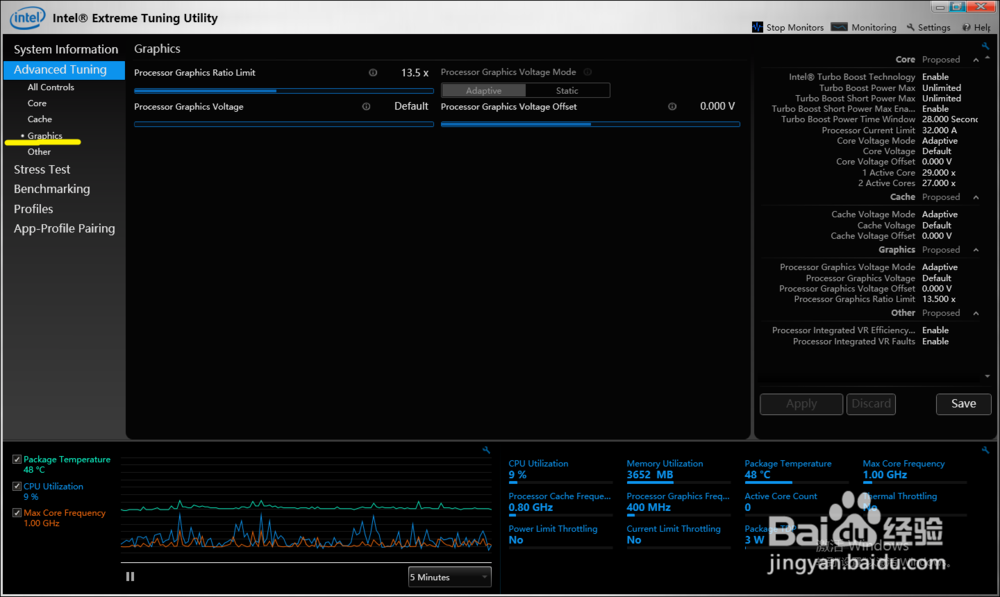1000x597 pixels.
Task: Adjust Processor Graphics Ratio Limit slider
Action: [284, 91]
